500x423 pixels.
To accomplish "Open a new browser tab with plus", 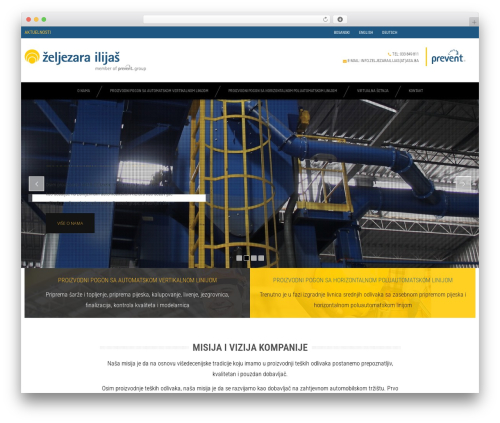I will pyautogui.click(x=474, y=22).
